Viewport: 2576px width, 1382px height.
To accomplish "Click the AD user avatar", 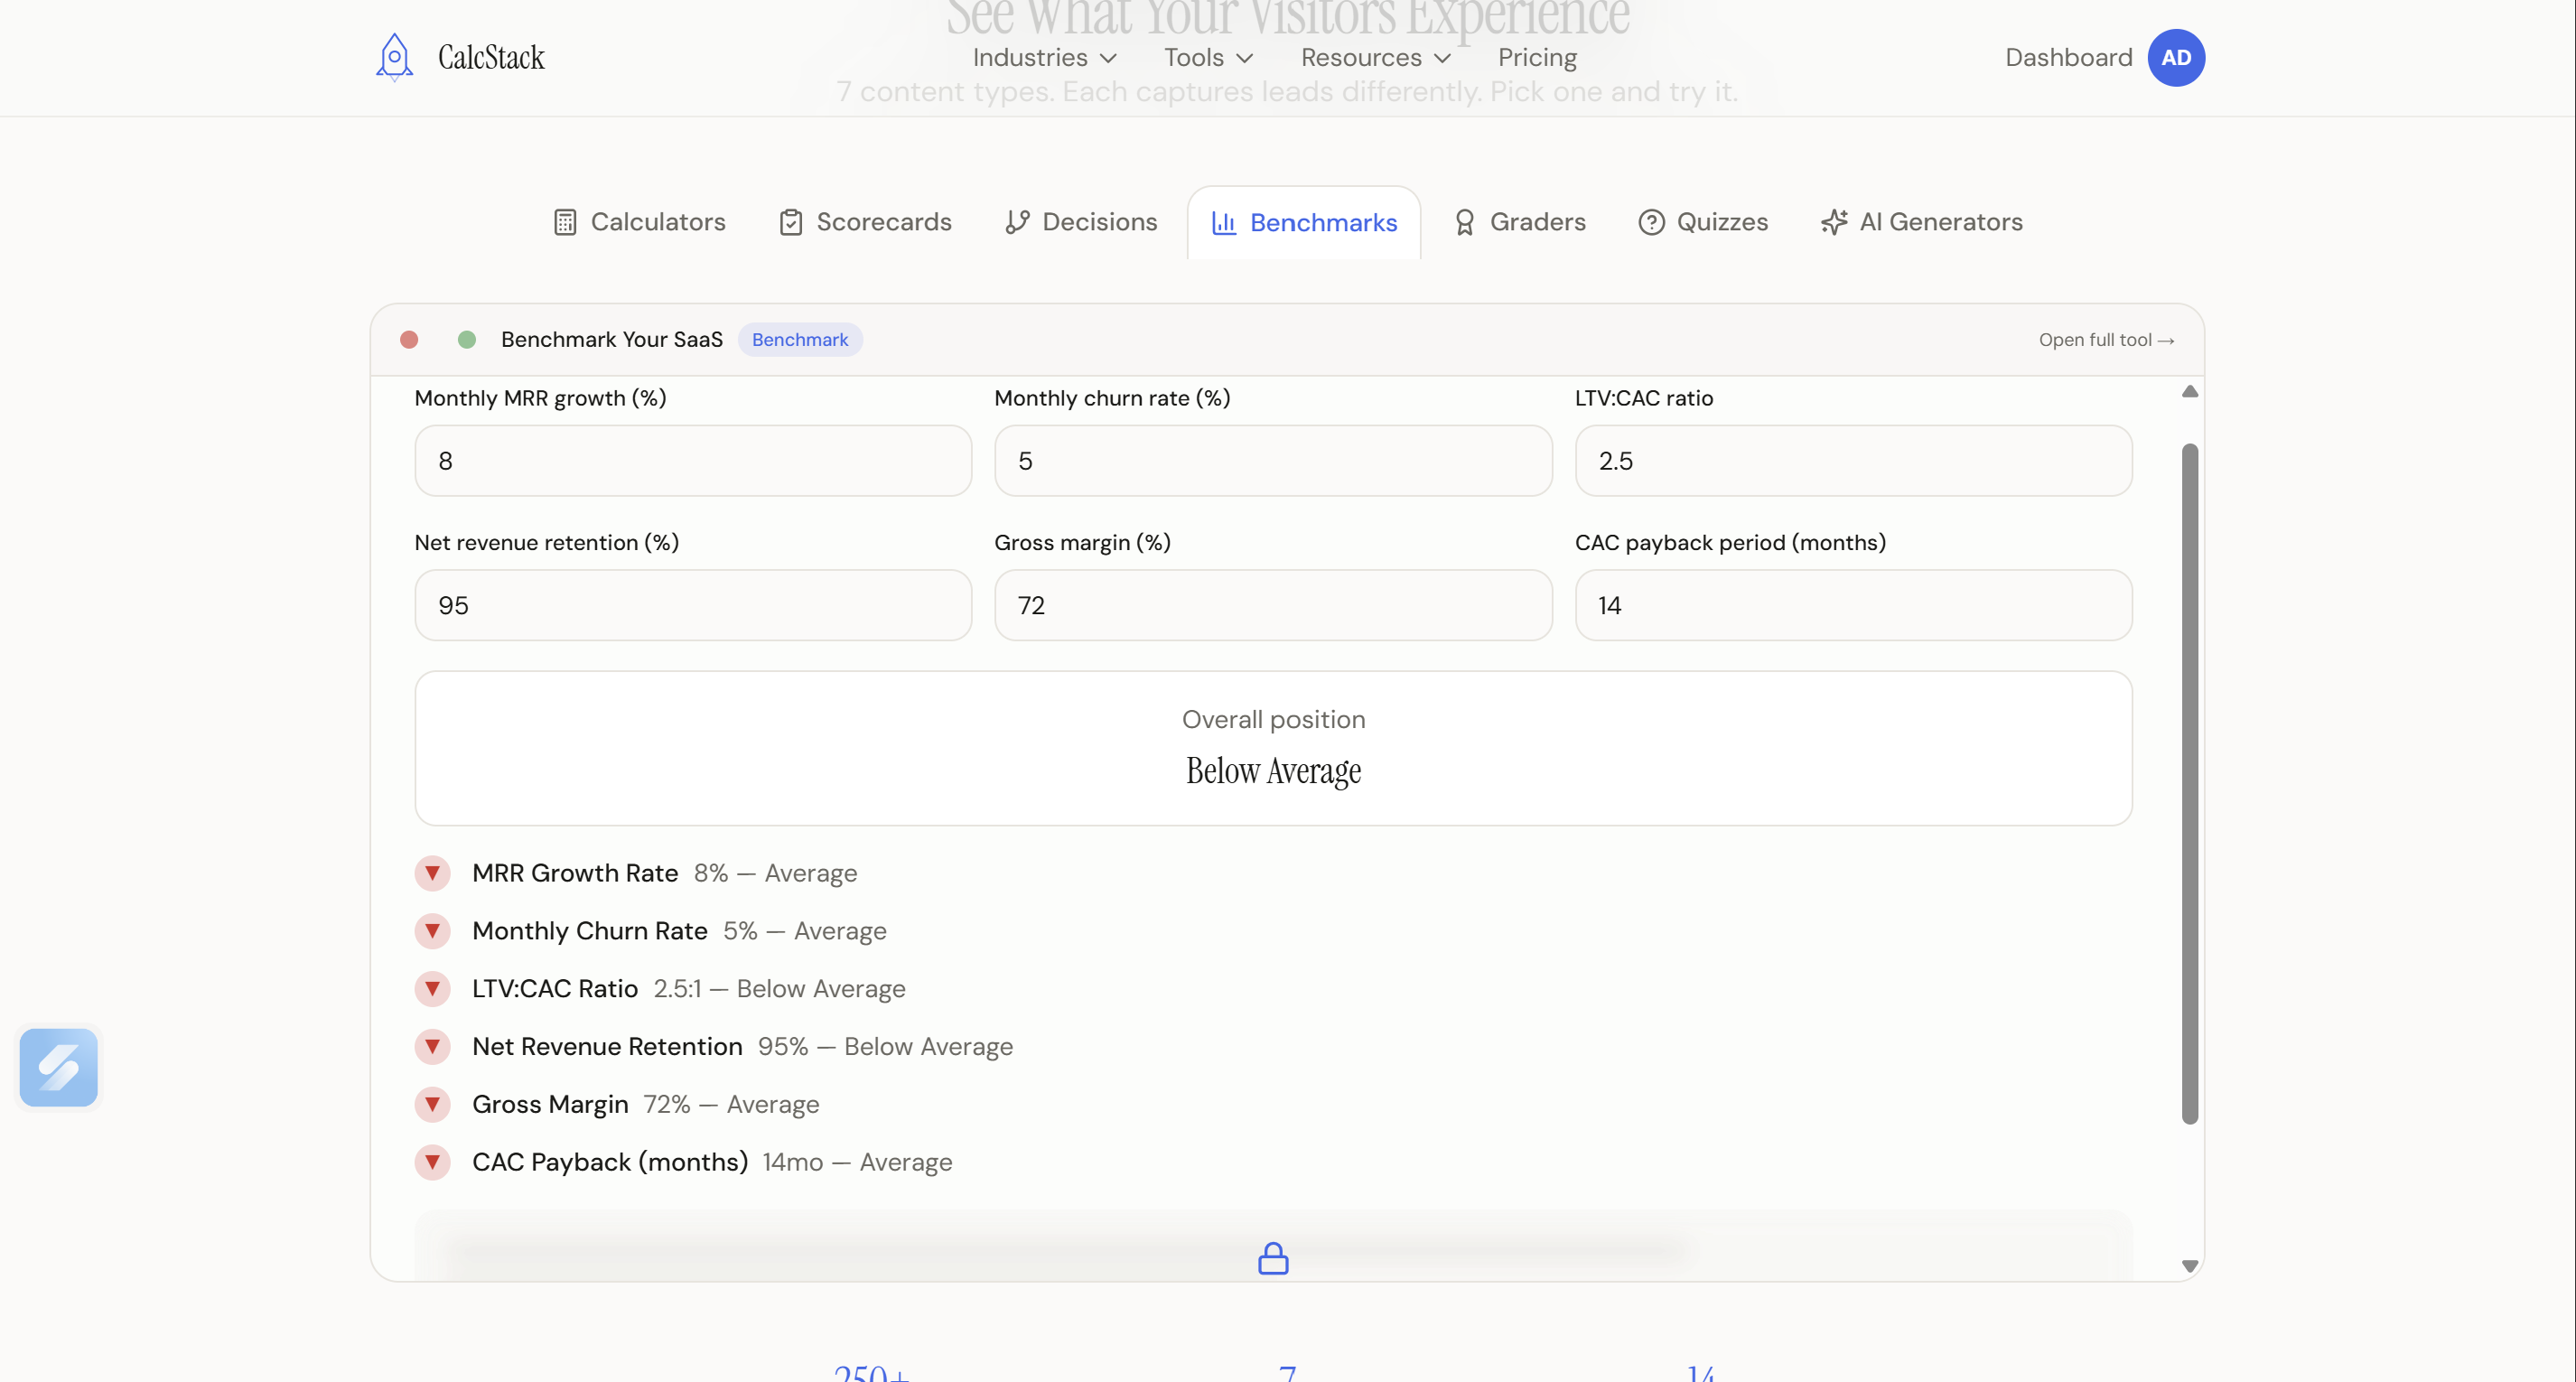I will click(2175, 57).
